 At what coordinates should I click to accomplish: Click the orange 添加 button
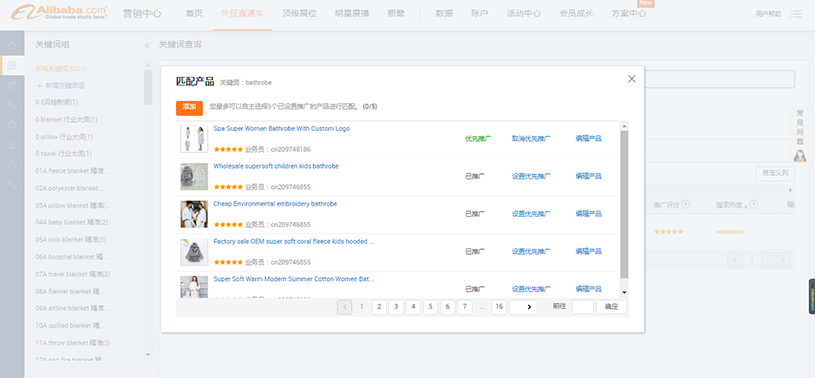[x=189, y=107]
